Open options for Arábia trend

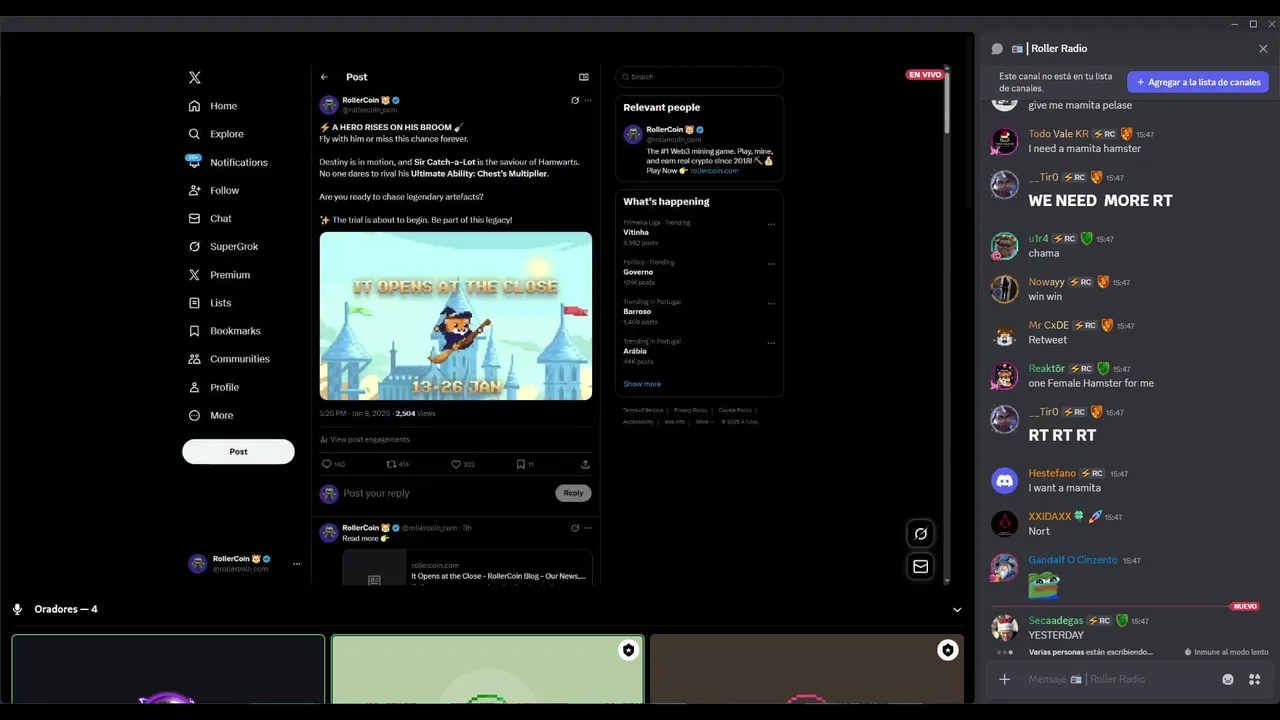(771, 343)
